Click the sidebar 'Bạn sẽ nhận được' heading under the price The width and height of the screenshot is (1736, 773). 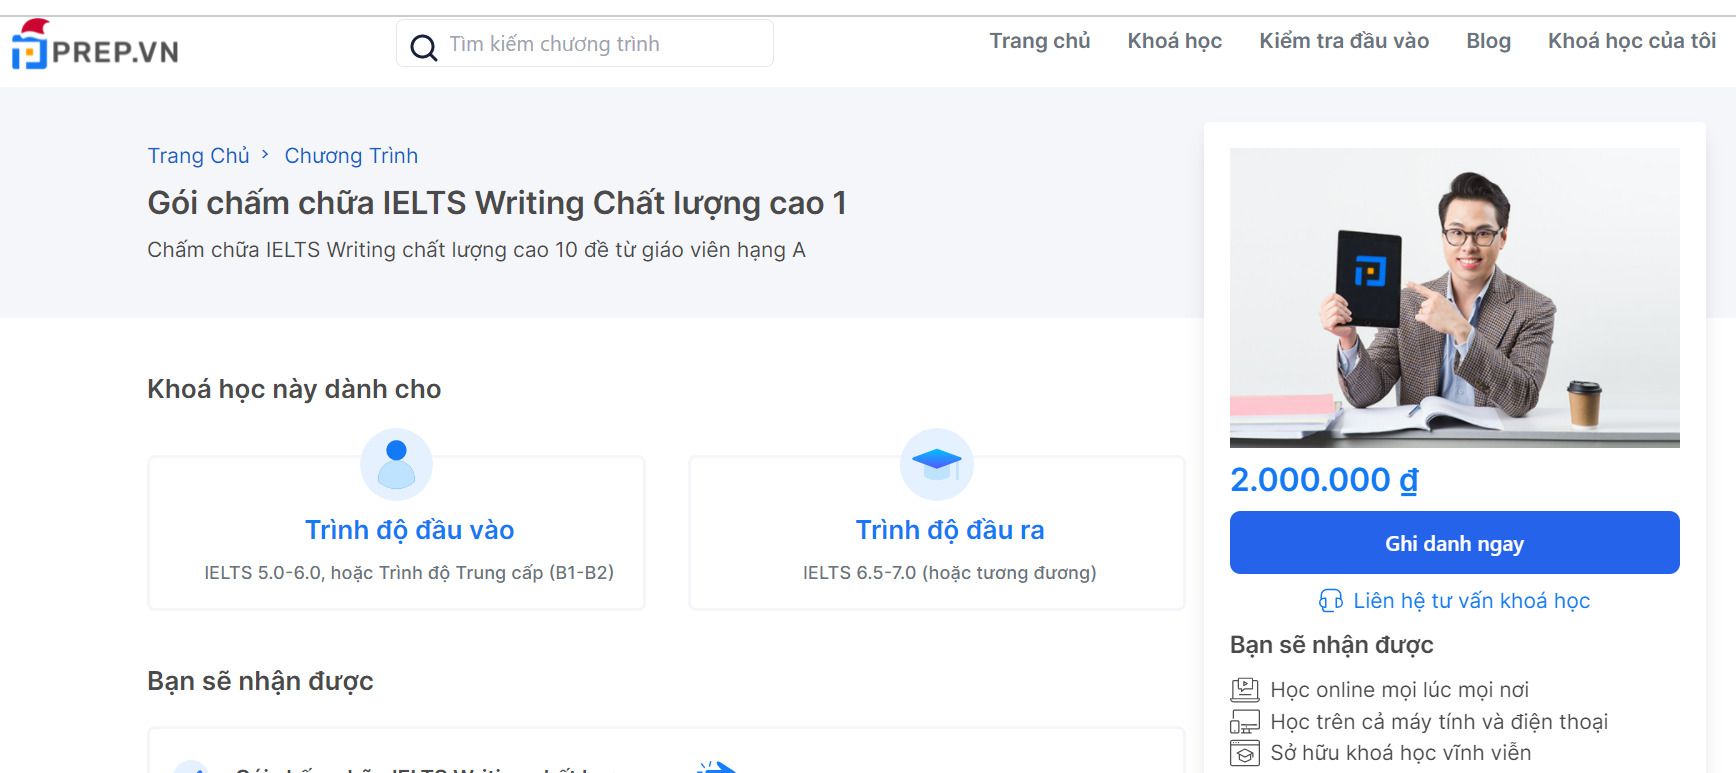pyautogui.click(x=1331, y=645)
